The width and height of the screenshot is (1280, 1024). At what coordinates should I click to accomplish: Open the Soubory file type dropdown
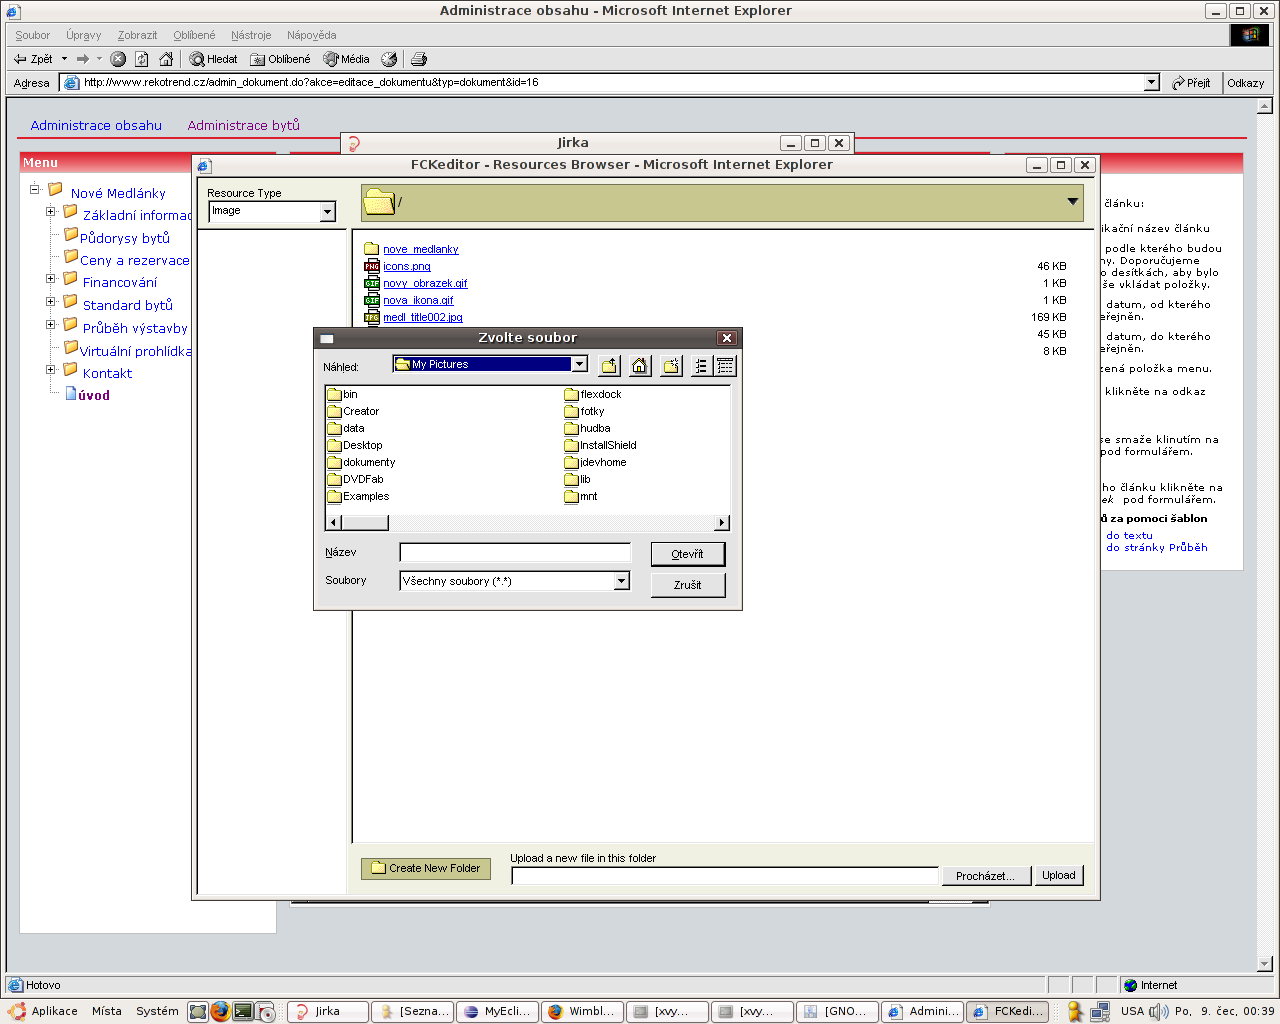pyautogui.click(x=621, y=581)
